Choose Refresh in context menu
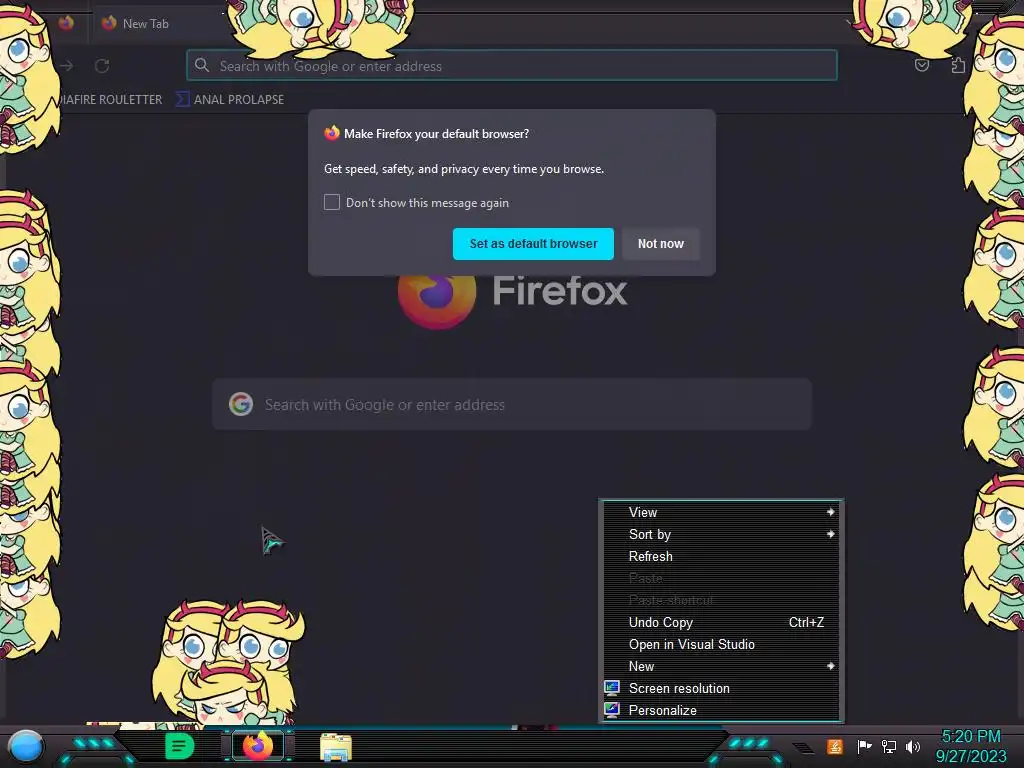The width and height of the screenshot is (1024, 768). coord(721,556)
